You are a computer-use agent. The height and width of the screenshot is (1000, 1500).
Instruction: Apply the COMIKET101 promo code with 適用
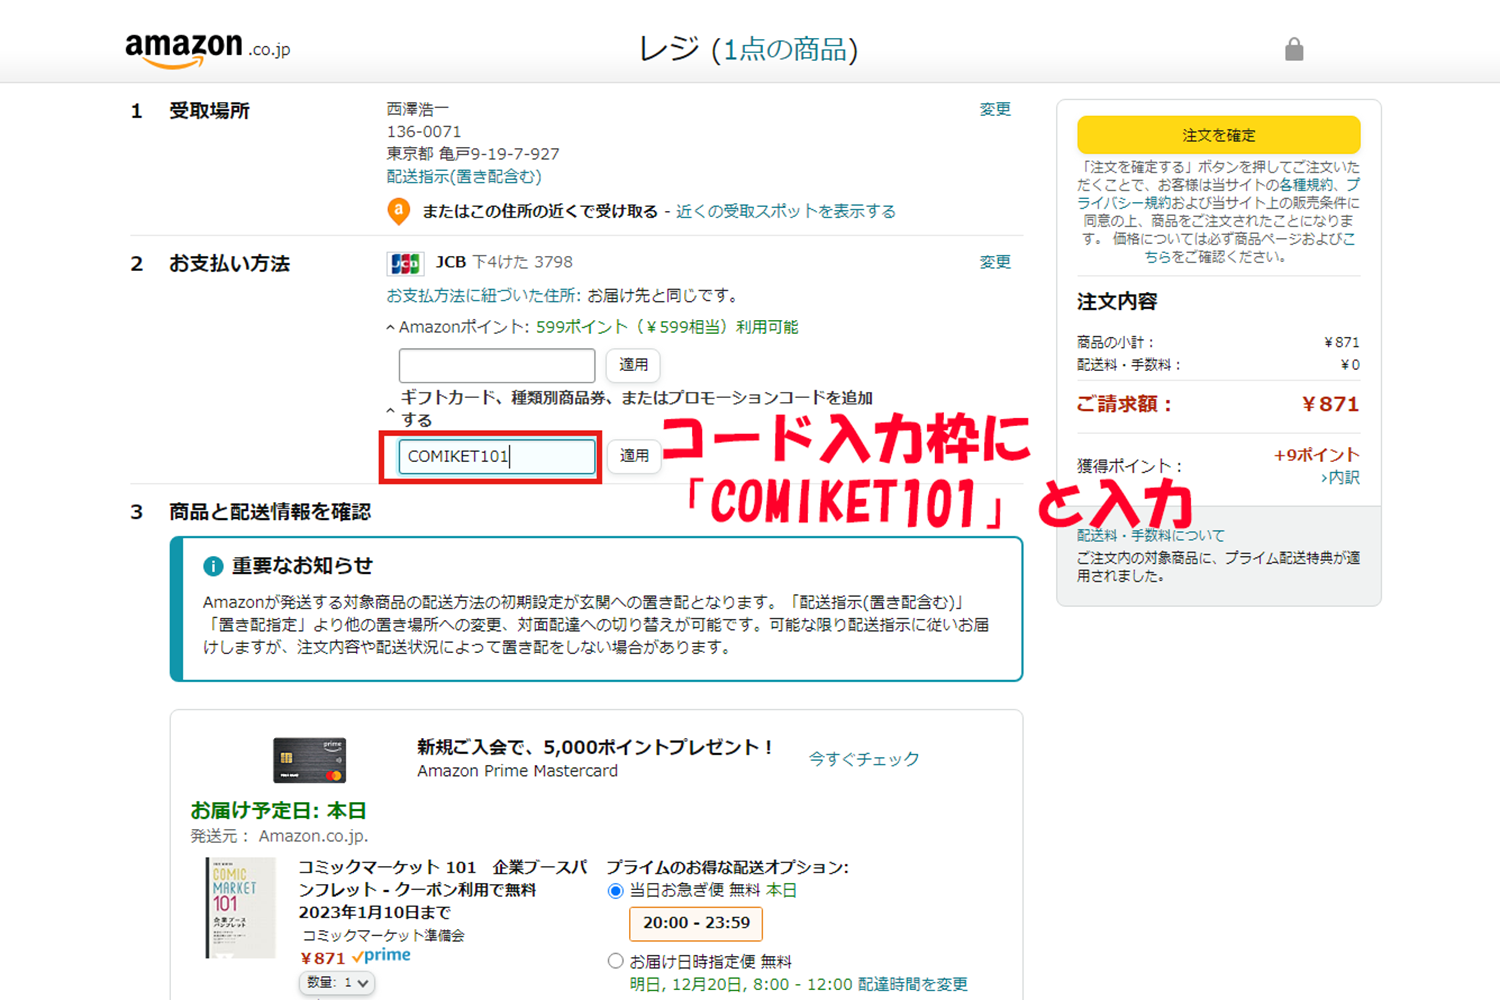coord(634,456)
